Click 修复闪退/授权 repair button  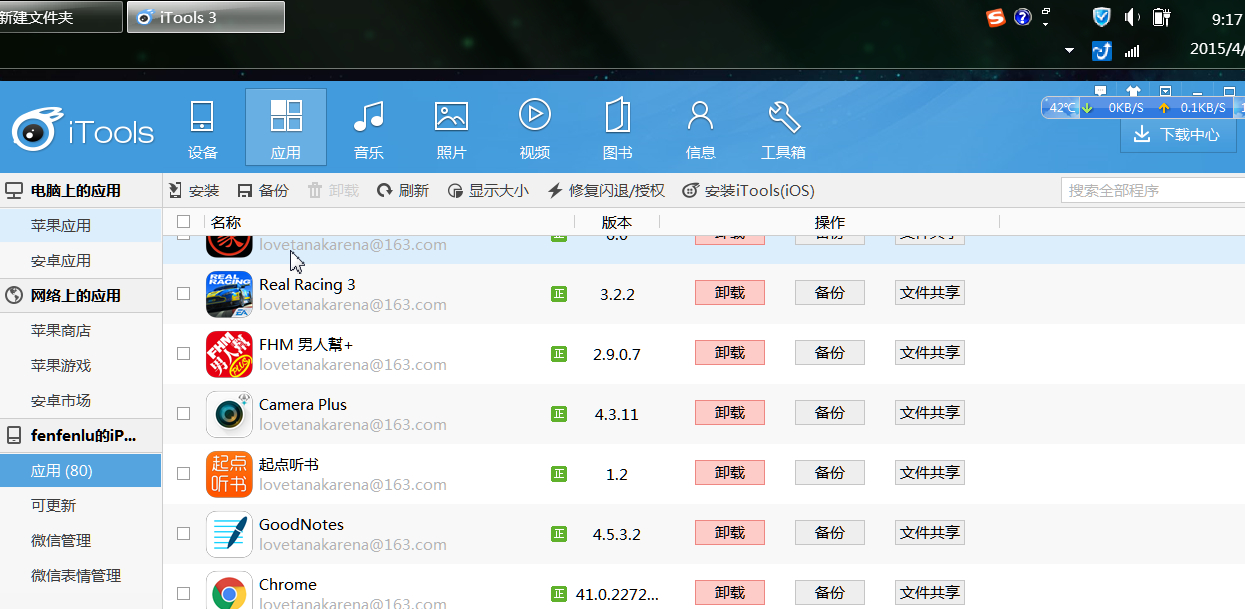(606, 190)
